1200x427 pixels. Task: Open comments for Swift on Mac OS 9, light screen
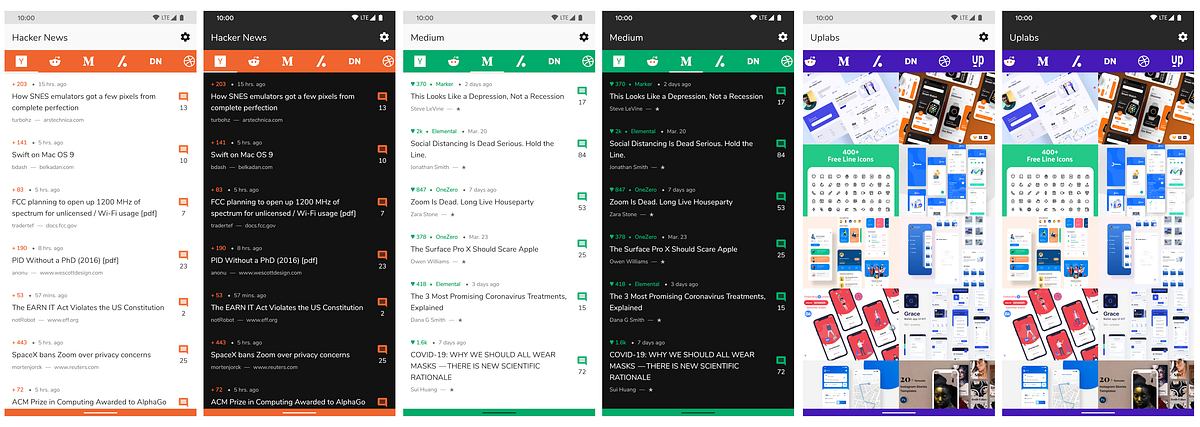pos(184,150)
